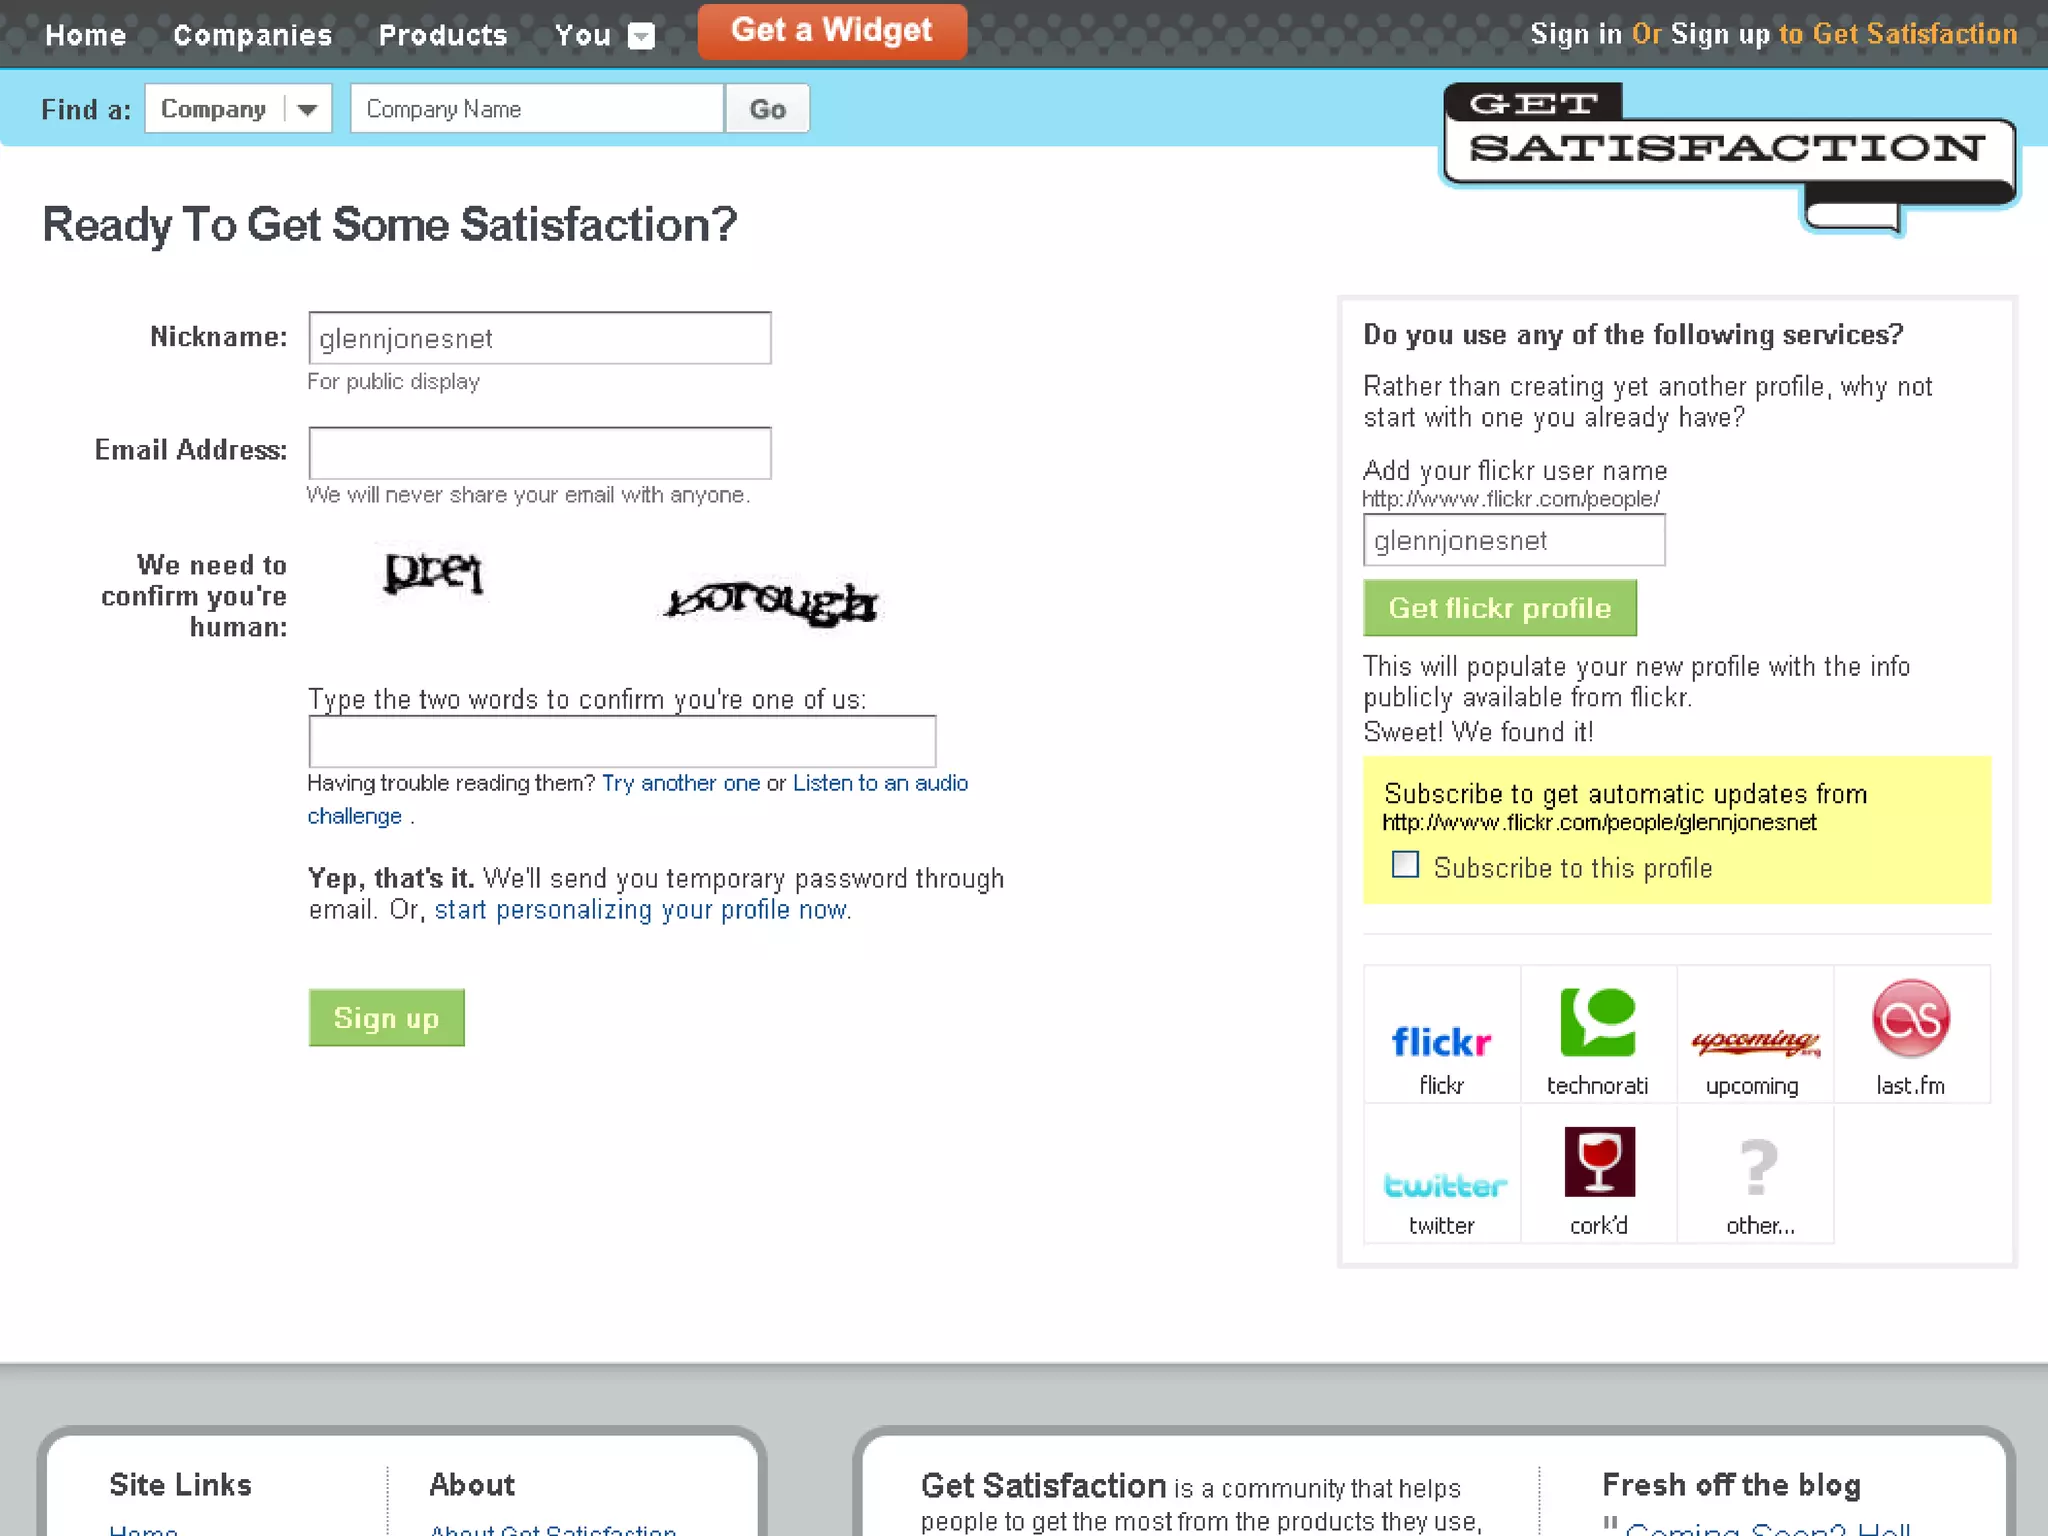
Task: Click the Sign up link in header
Action: (1720, 34)
